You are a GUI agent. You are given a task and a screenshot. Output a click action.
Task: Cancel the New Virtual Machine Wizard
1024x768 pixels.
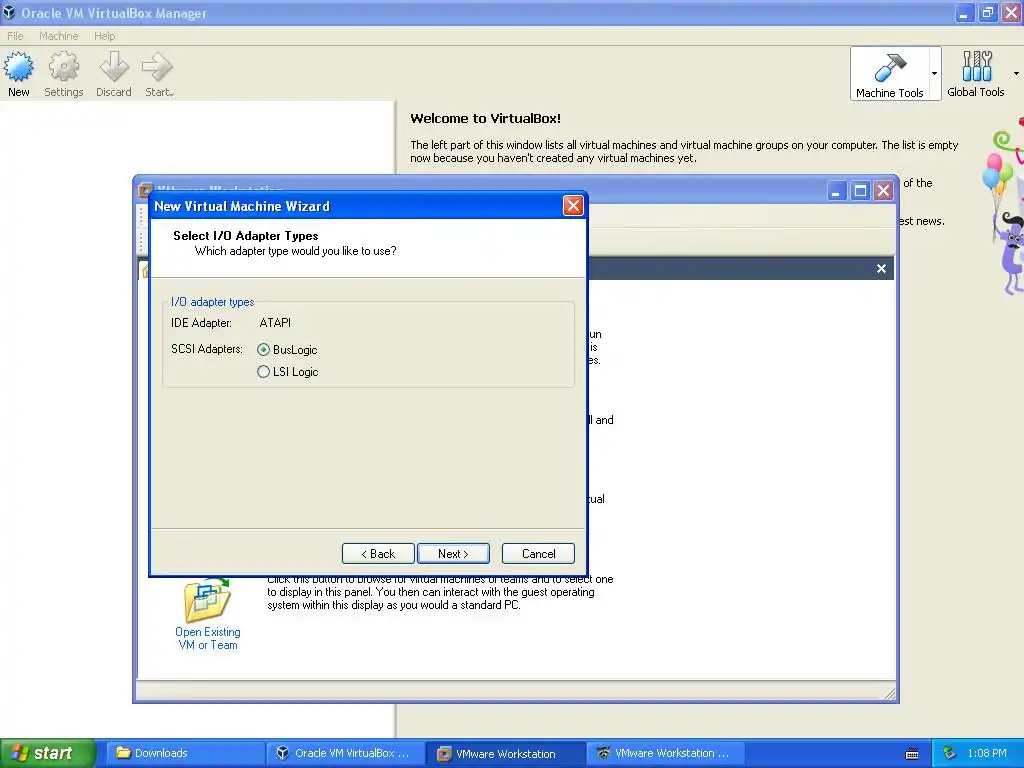[x=538, y=554]
